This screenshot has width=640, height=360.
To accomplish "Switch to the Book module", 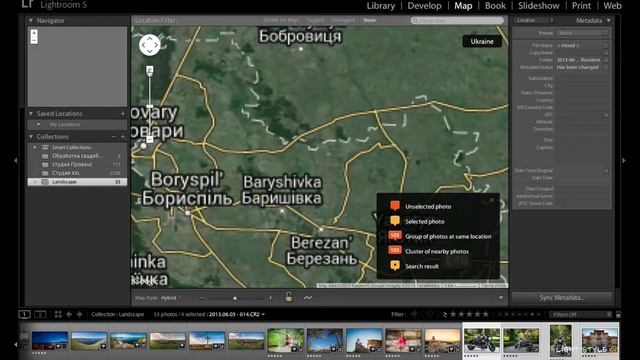I will pos(495,6).
